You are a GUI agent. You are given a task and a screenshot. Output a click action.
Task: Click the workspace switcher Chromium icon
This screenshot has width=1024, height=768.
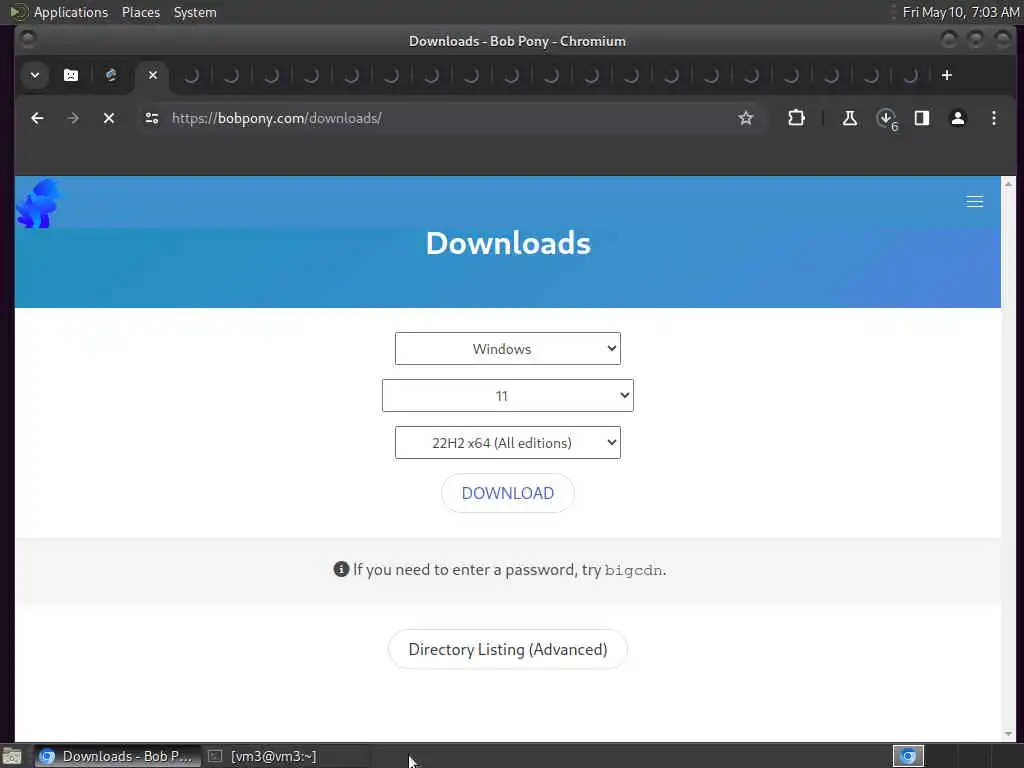908,756
